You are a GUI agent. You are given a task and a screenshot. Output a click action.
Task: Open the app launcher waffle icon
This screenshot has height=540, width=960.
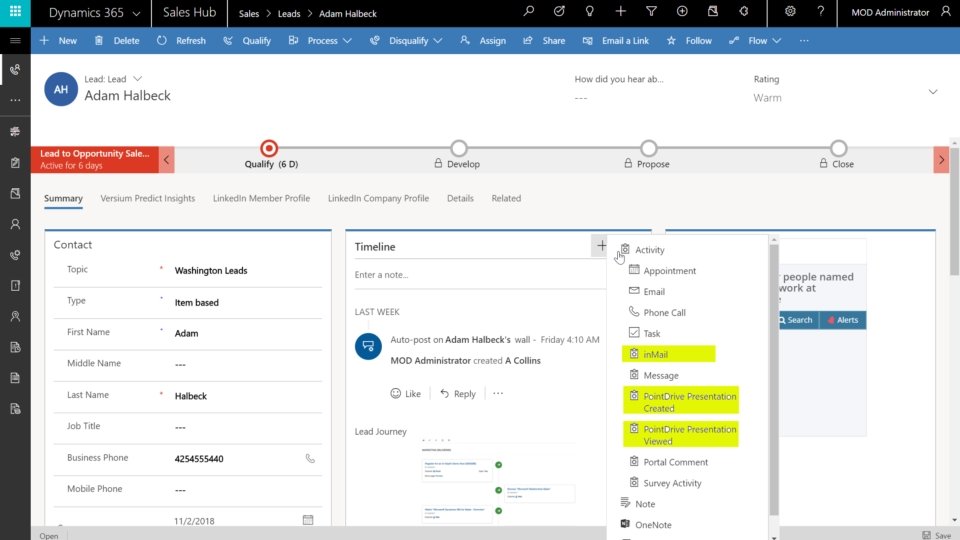tap(15, 12)
